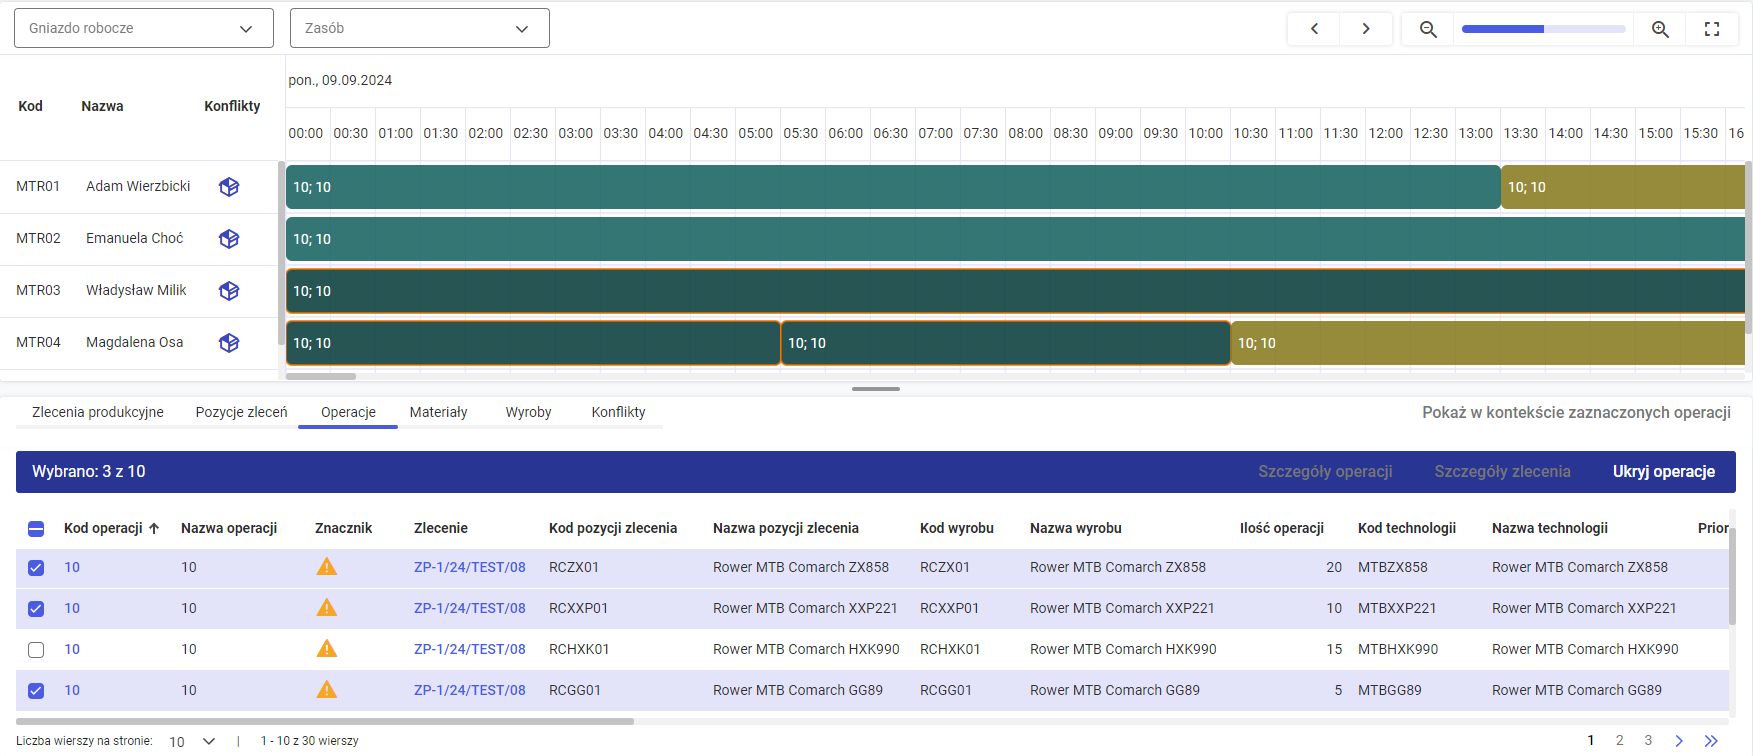Screen dimensions: 1753x756
Task: Click warning marker of RCHXK01 row
Action: pos(326,649)
